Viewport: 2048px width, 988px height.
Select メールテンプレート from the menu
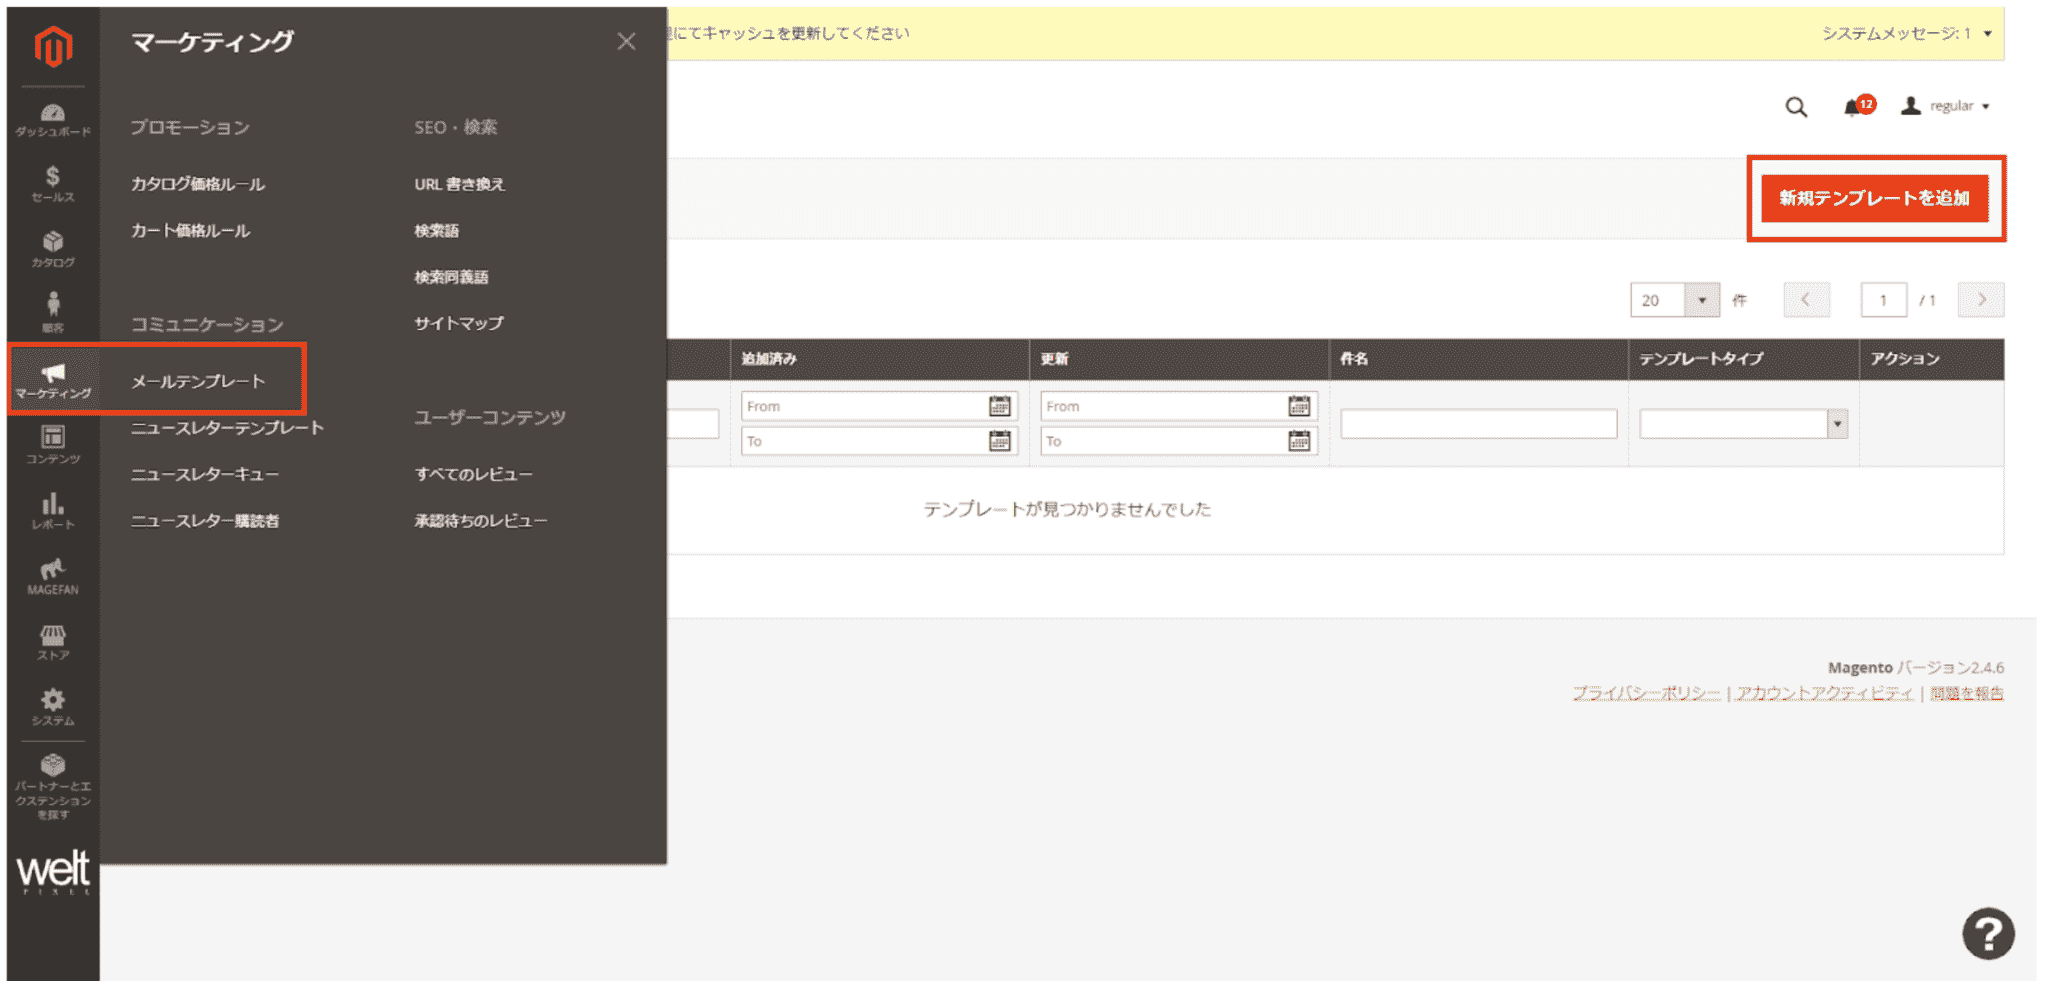pos(199,380)
